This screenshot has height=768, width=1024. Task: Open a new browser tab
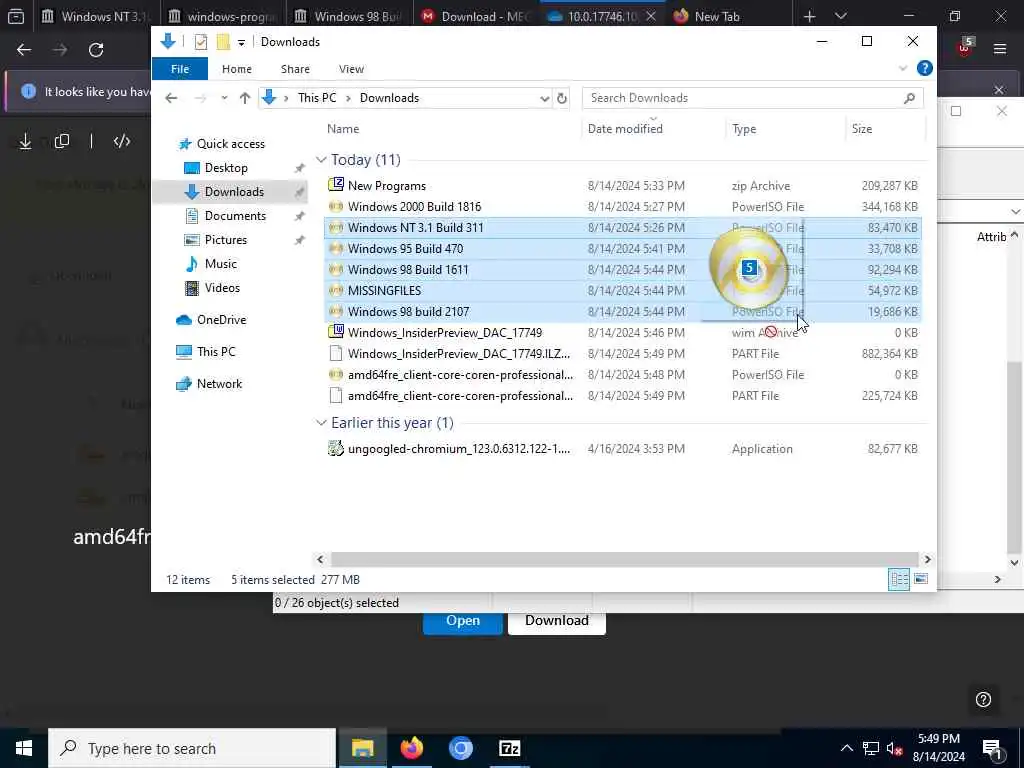809,16
